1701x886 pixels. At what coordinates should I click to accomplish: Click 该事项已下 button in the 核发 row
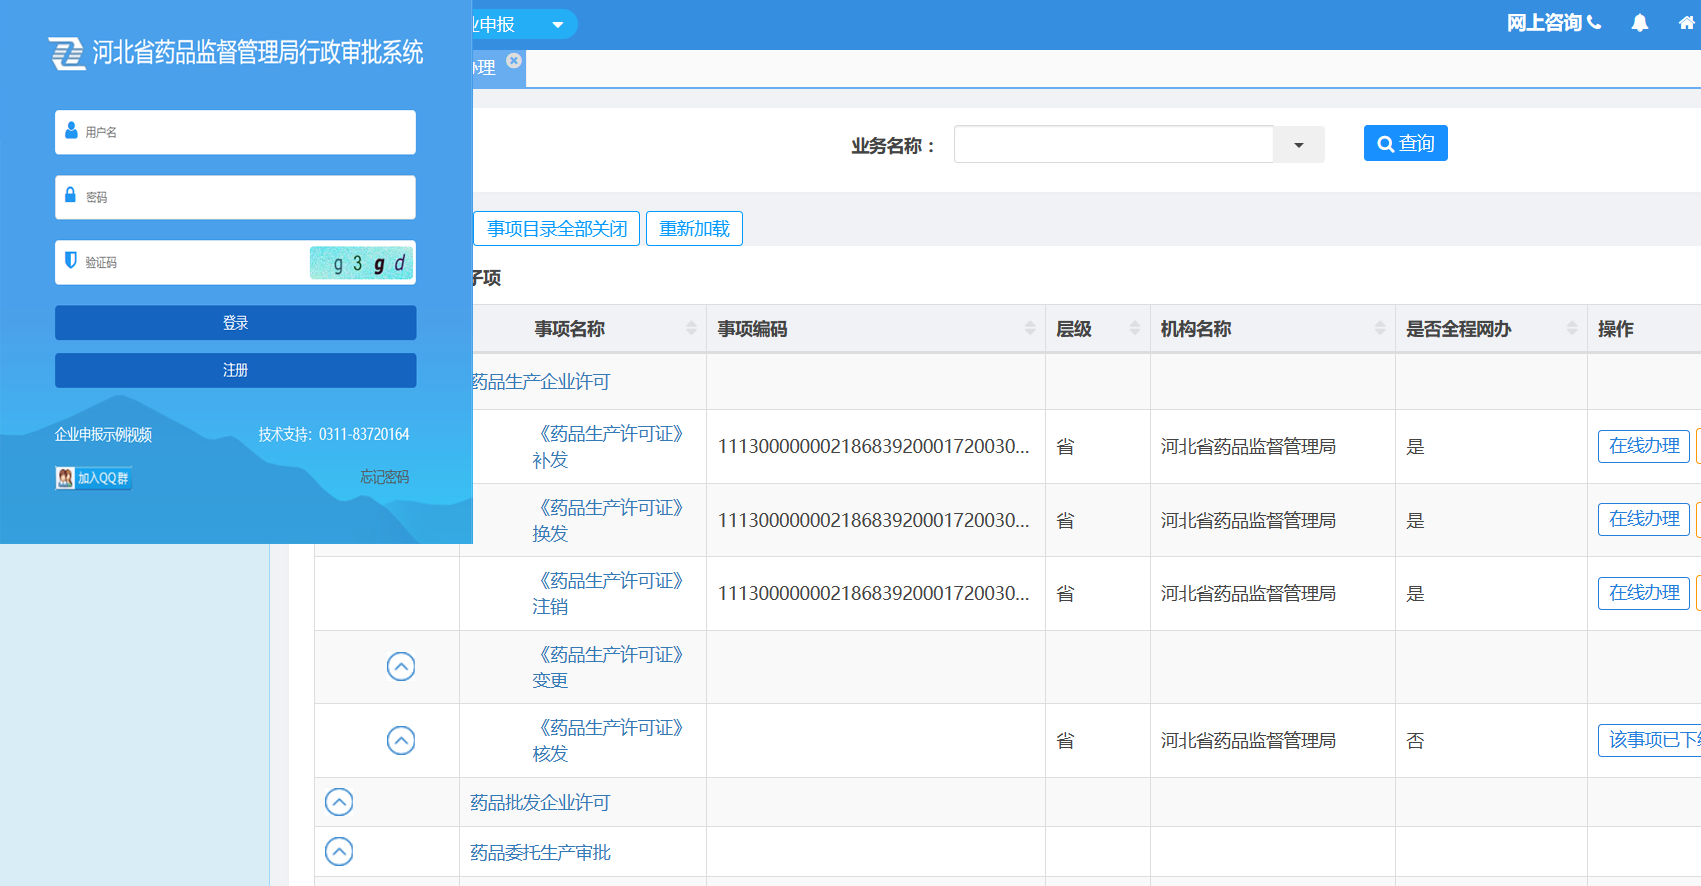coord(1650,740)
